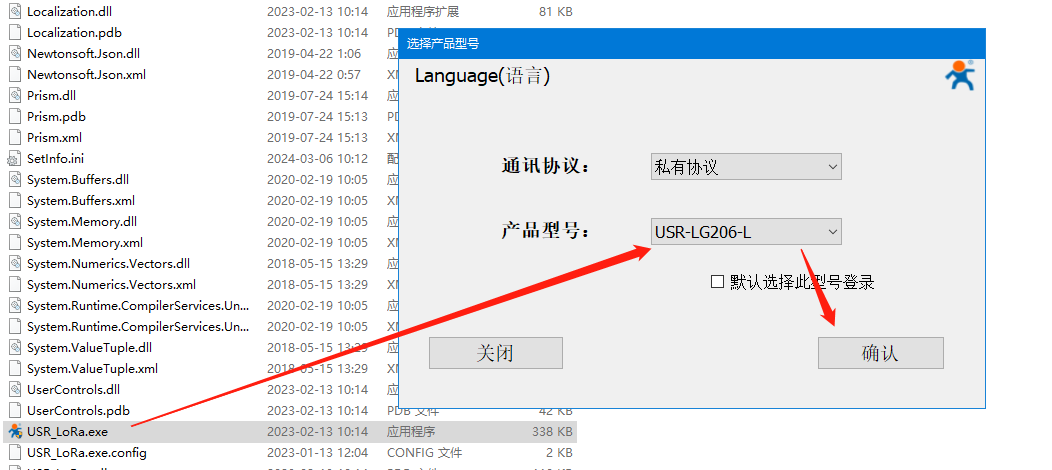Viewport: 1052px width, 470px height.
Task: Click the 338 KB size of USR_LoRa.exe
Action: coord(552,431)
